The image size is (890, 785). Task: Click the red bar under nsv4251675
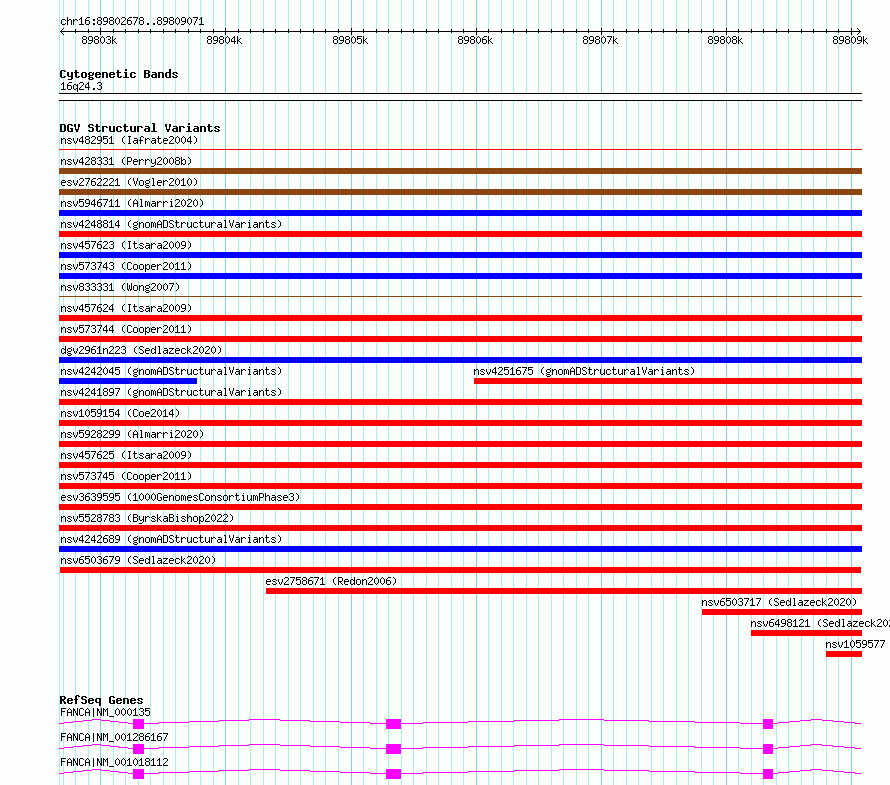(x=668, y=381)
